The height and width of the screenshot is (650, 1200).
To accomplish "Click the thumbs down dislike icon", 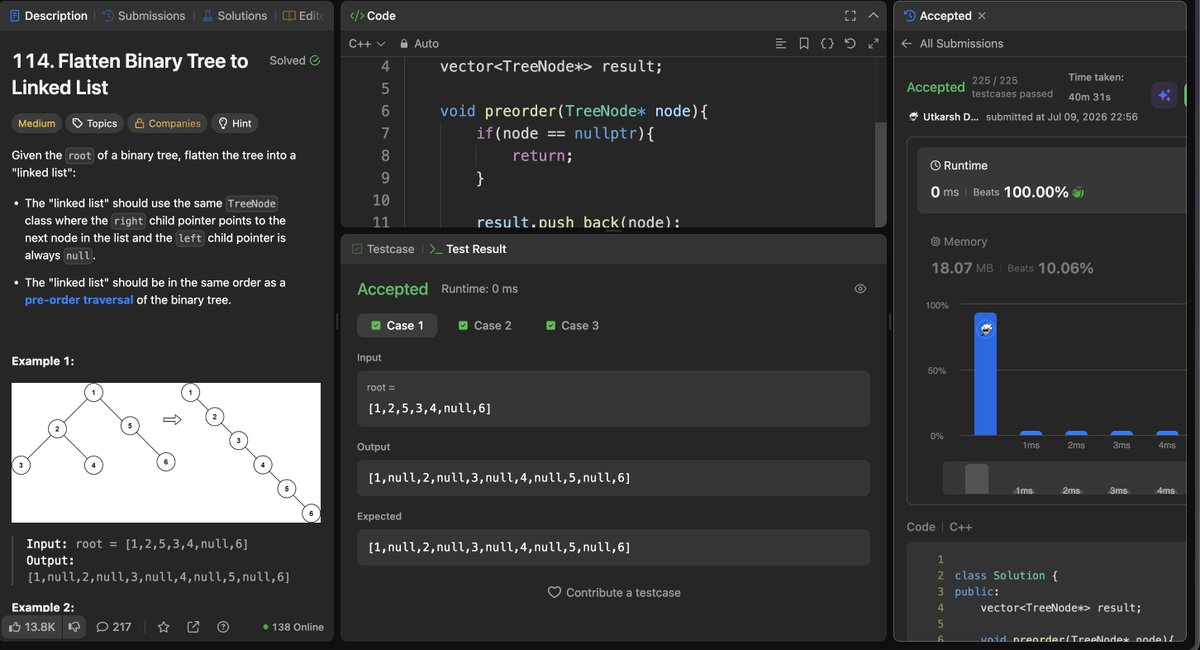I will 73,627.
